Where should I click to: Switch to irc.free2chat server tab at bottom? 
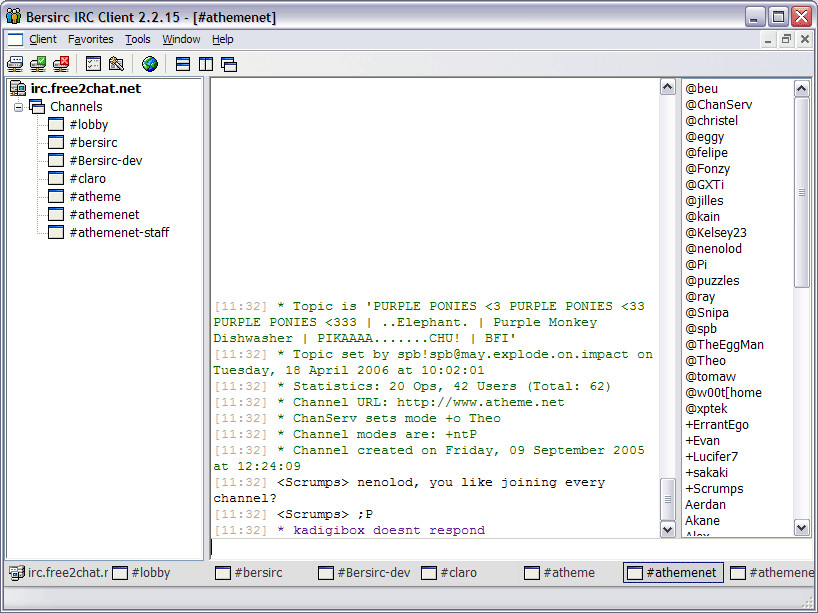point(58,573)
